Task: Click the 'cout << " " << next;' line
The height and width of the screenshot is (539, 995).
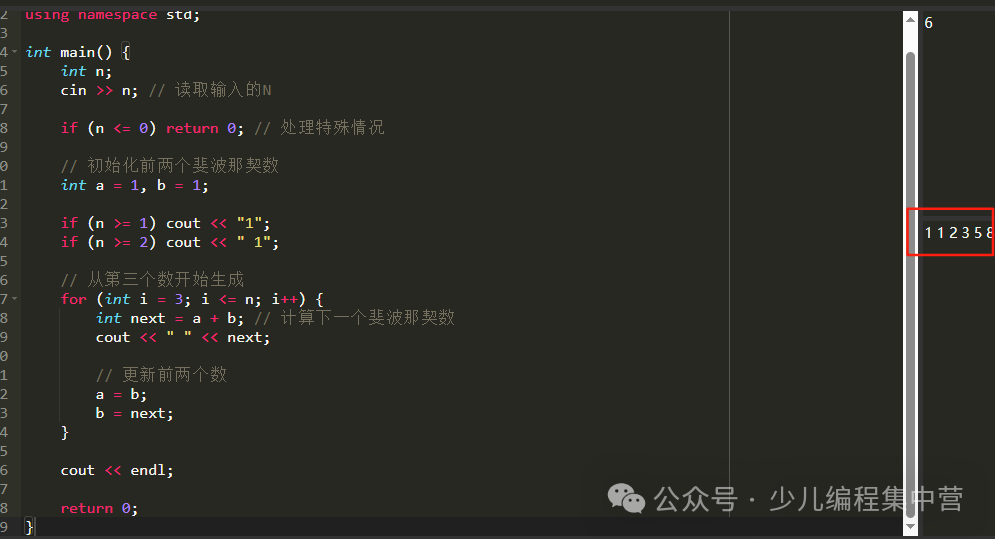Action: pyautogui.click(x=183, y=338)
